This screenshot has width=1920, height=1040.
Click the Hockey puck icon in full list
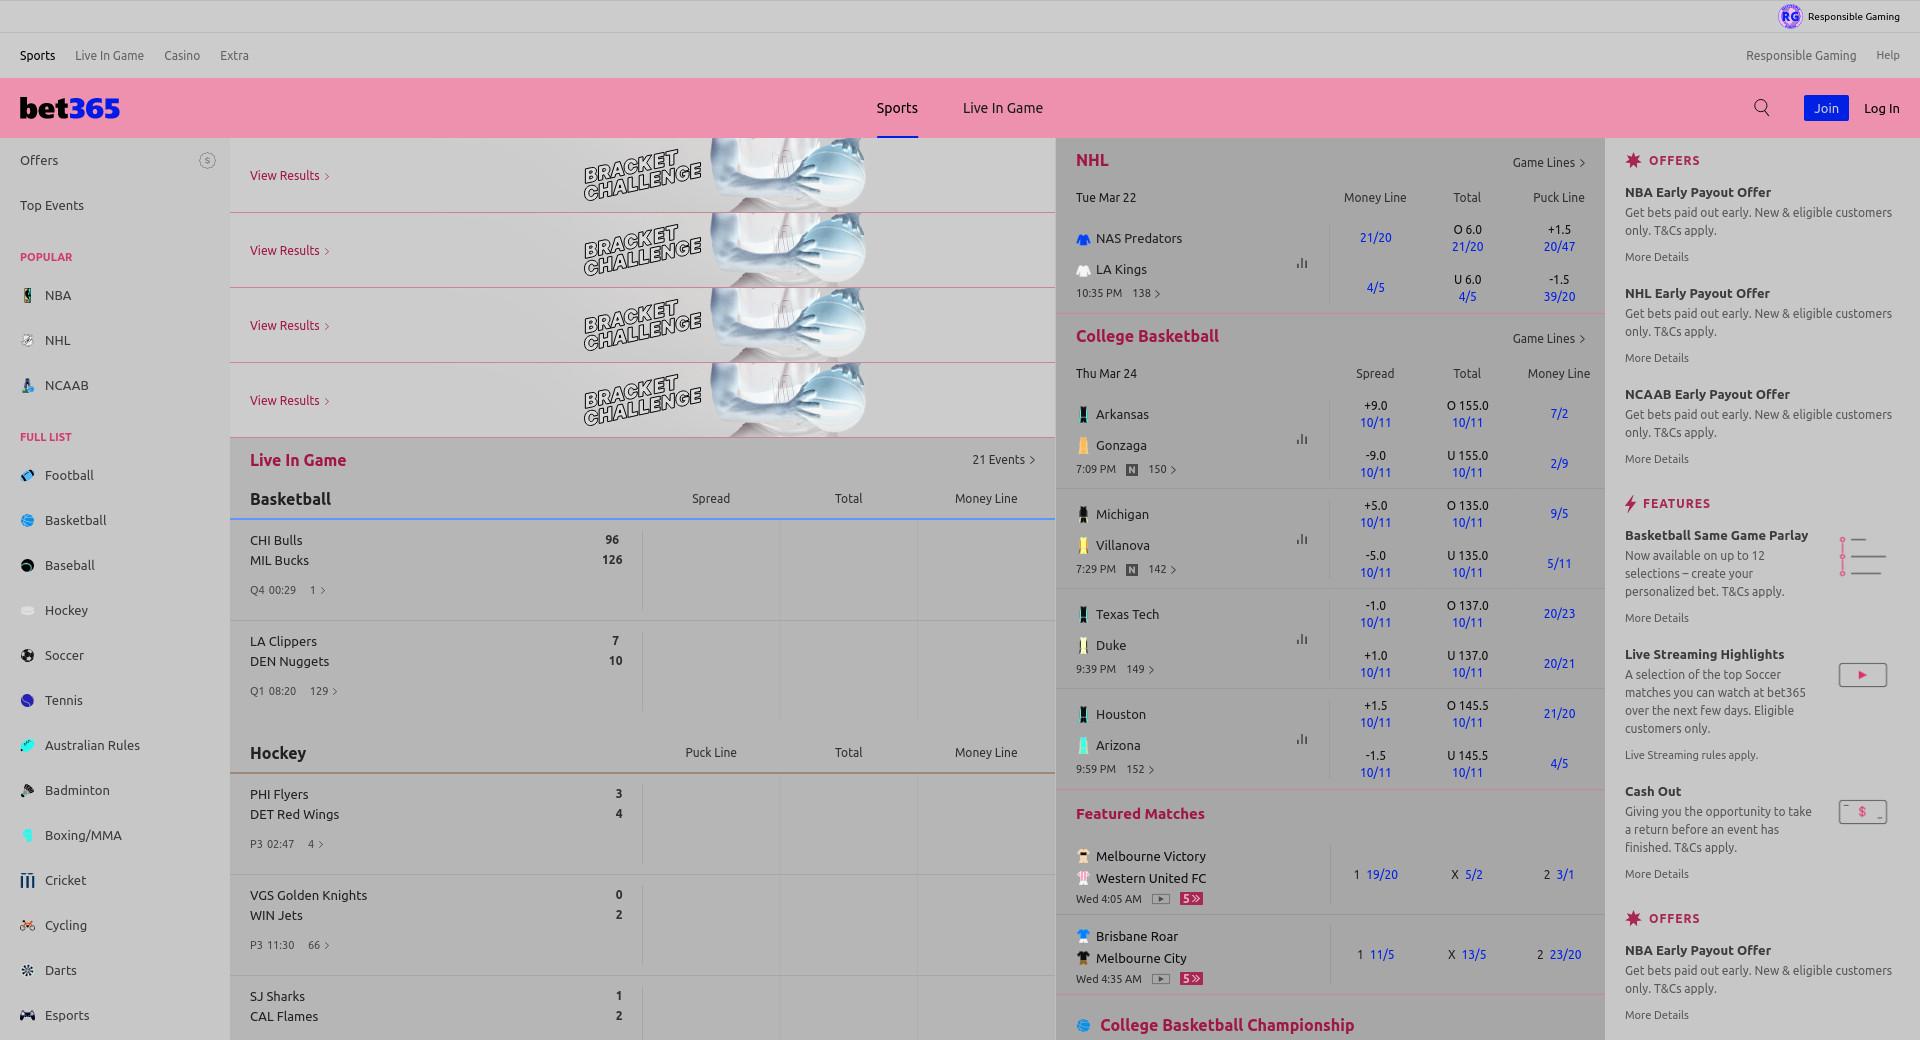click(28, 610)
